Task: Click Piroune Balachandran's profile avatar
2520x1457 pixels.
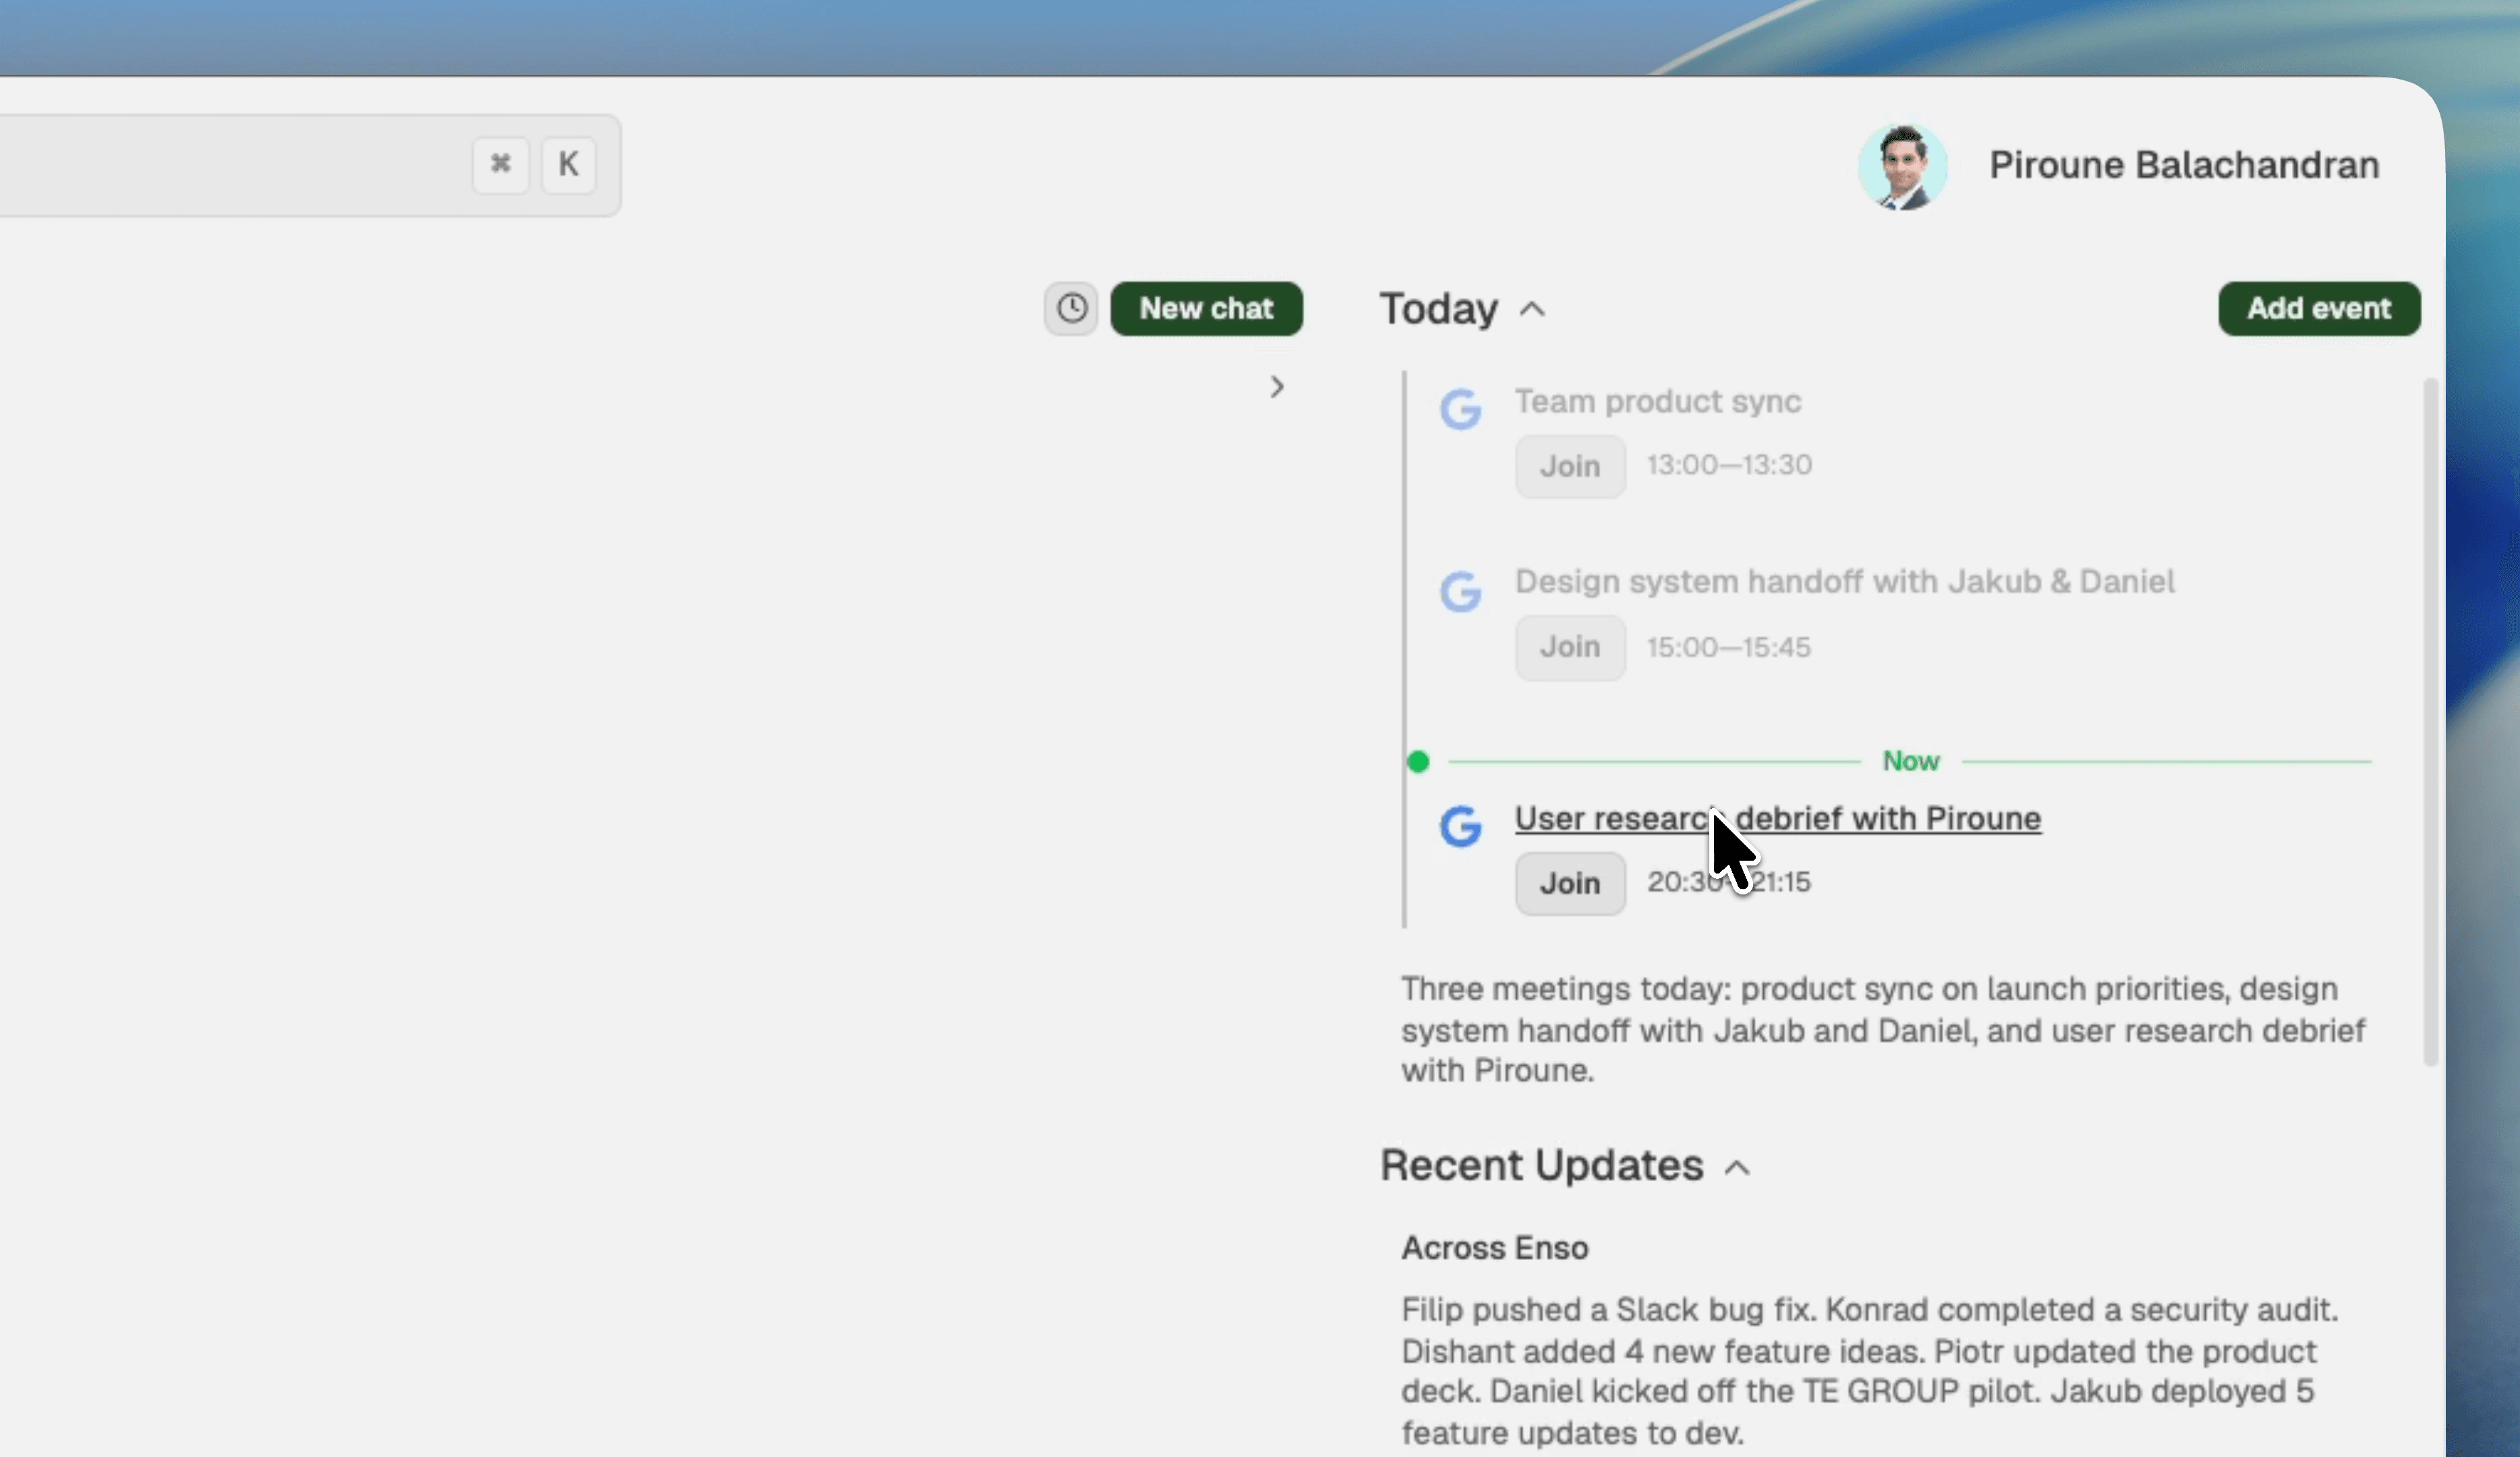Action: click(1902, 166)
